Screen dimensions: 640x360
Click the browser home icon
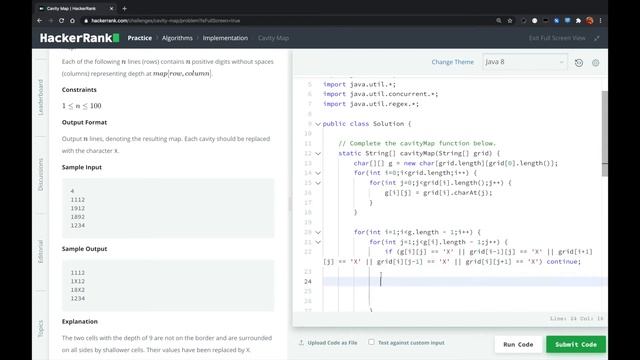coord(72,20)
